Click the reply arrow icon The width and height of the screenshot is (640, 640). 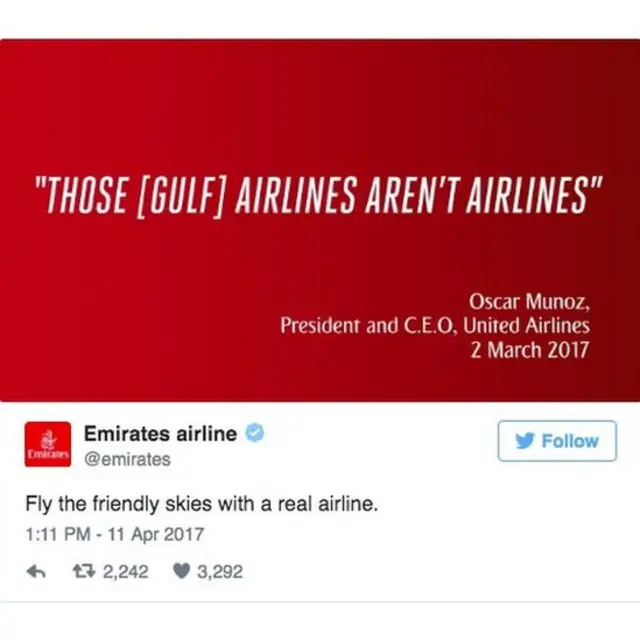tap(37, 572)
